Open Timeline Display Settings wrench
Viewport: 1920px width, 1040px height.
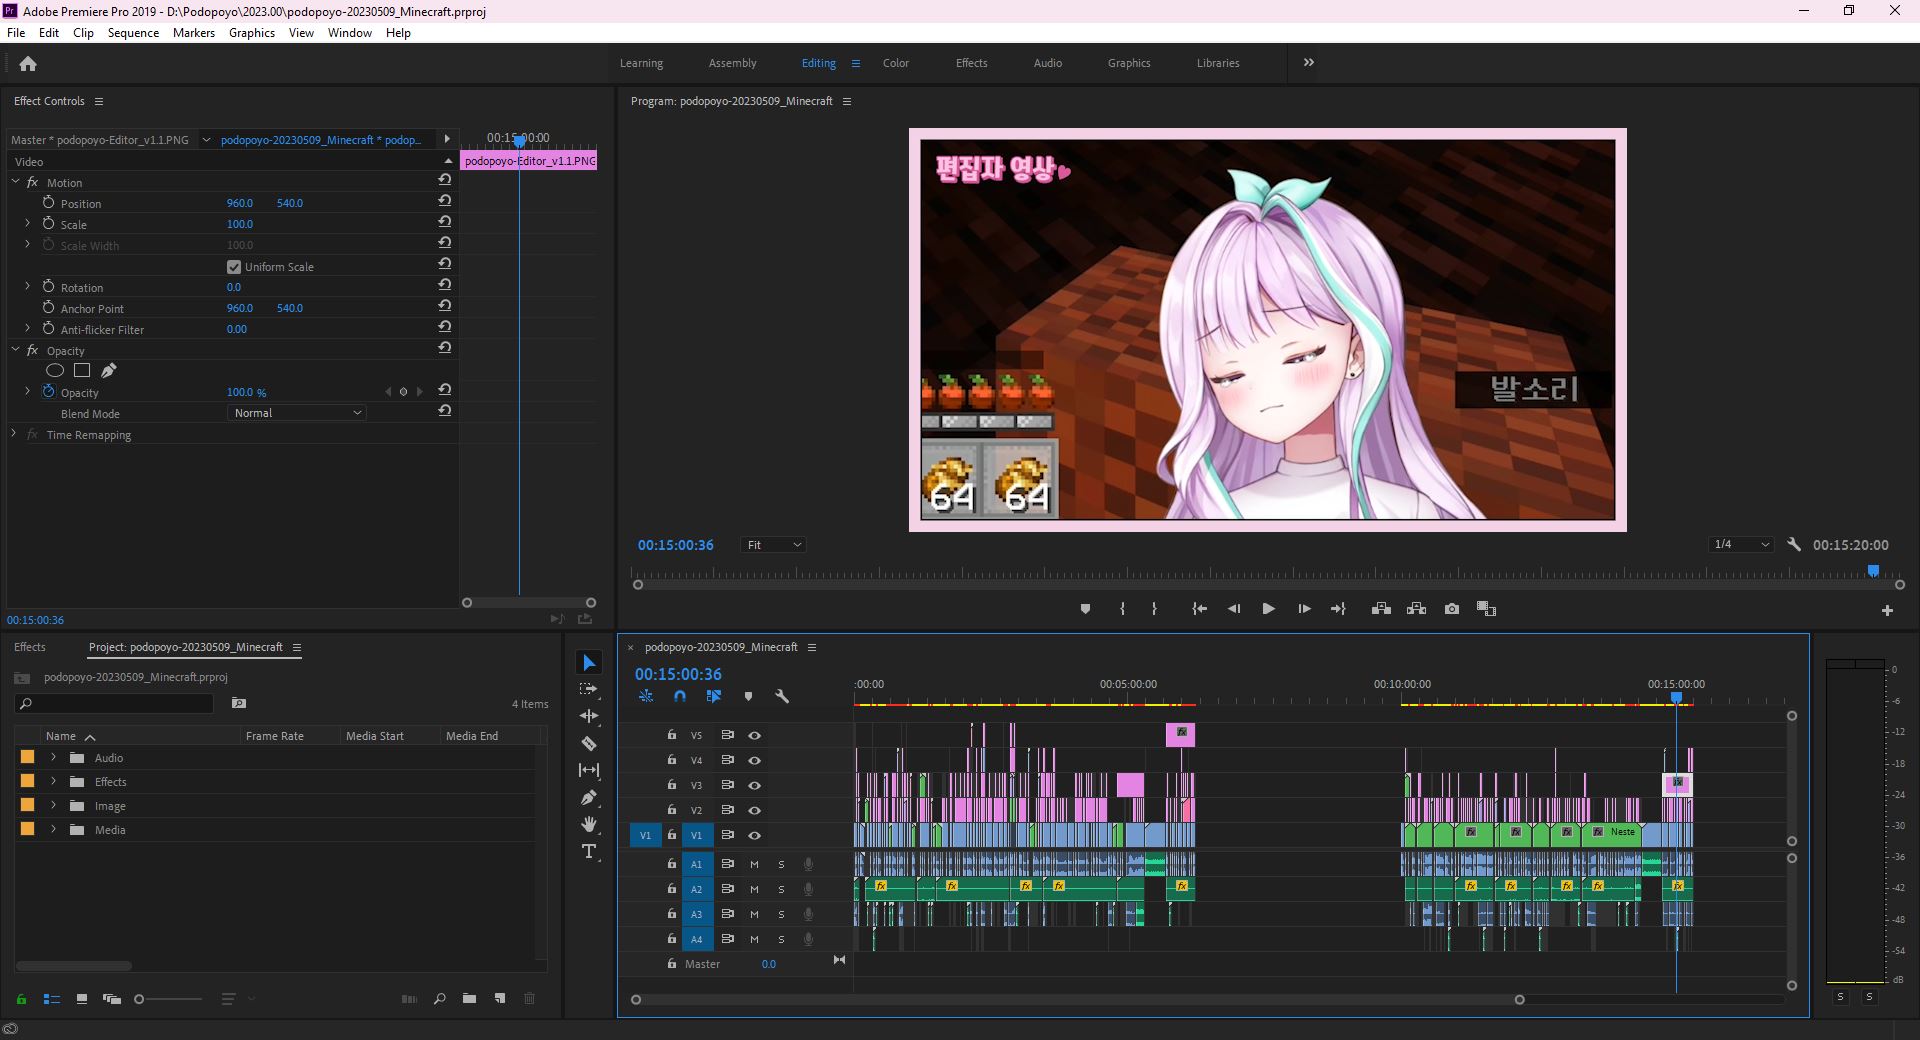[x=782, y=696]
